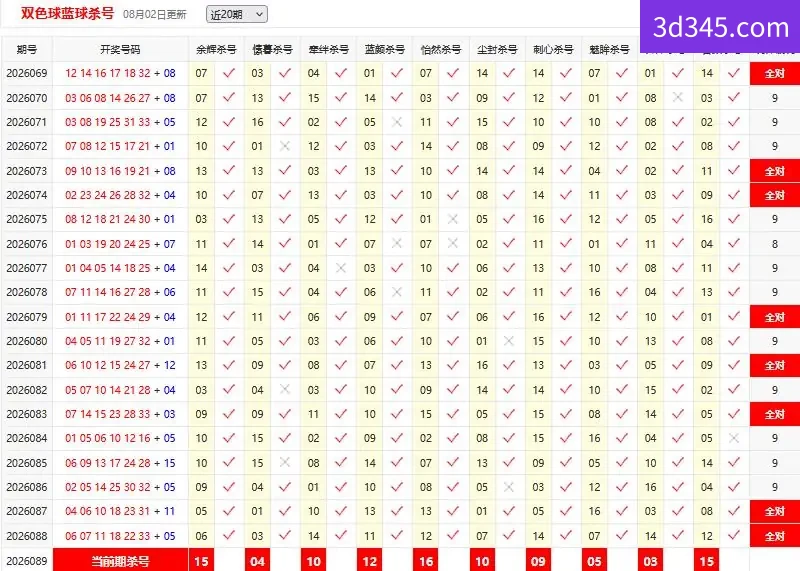The image size is (800, 571).
Task: Select the 开奖号码 column header
Action: 120,49
